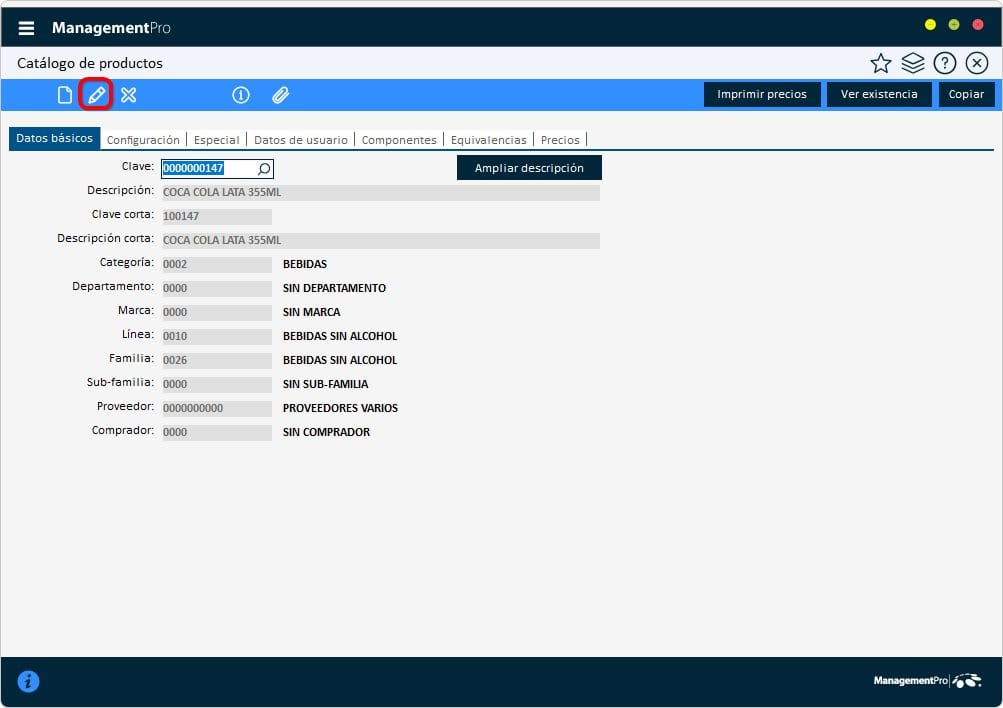Mark catalog as favorite with star icon
This screenshot has width=1003, height=708.
pos(880,64)
